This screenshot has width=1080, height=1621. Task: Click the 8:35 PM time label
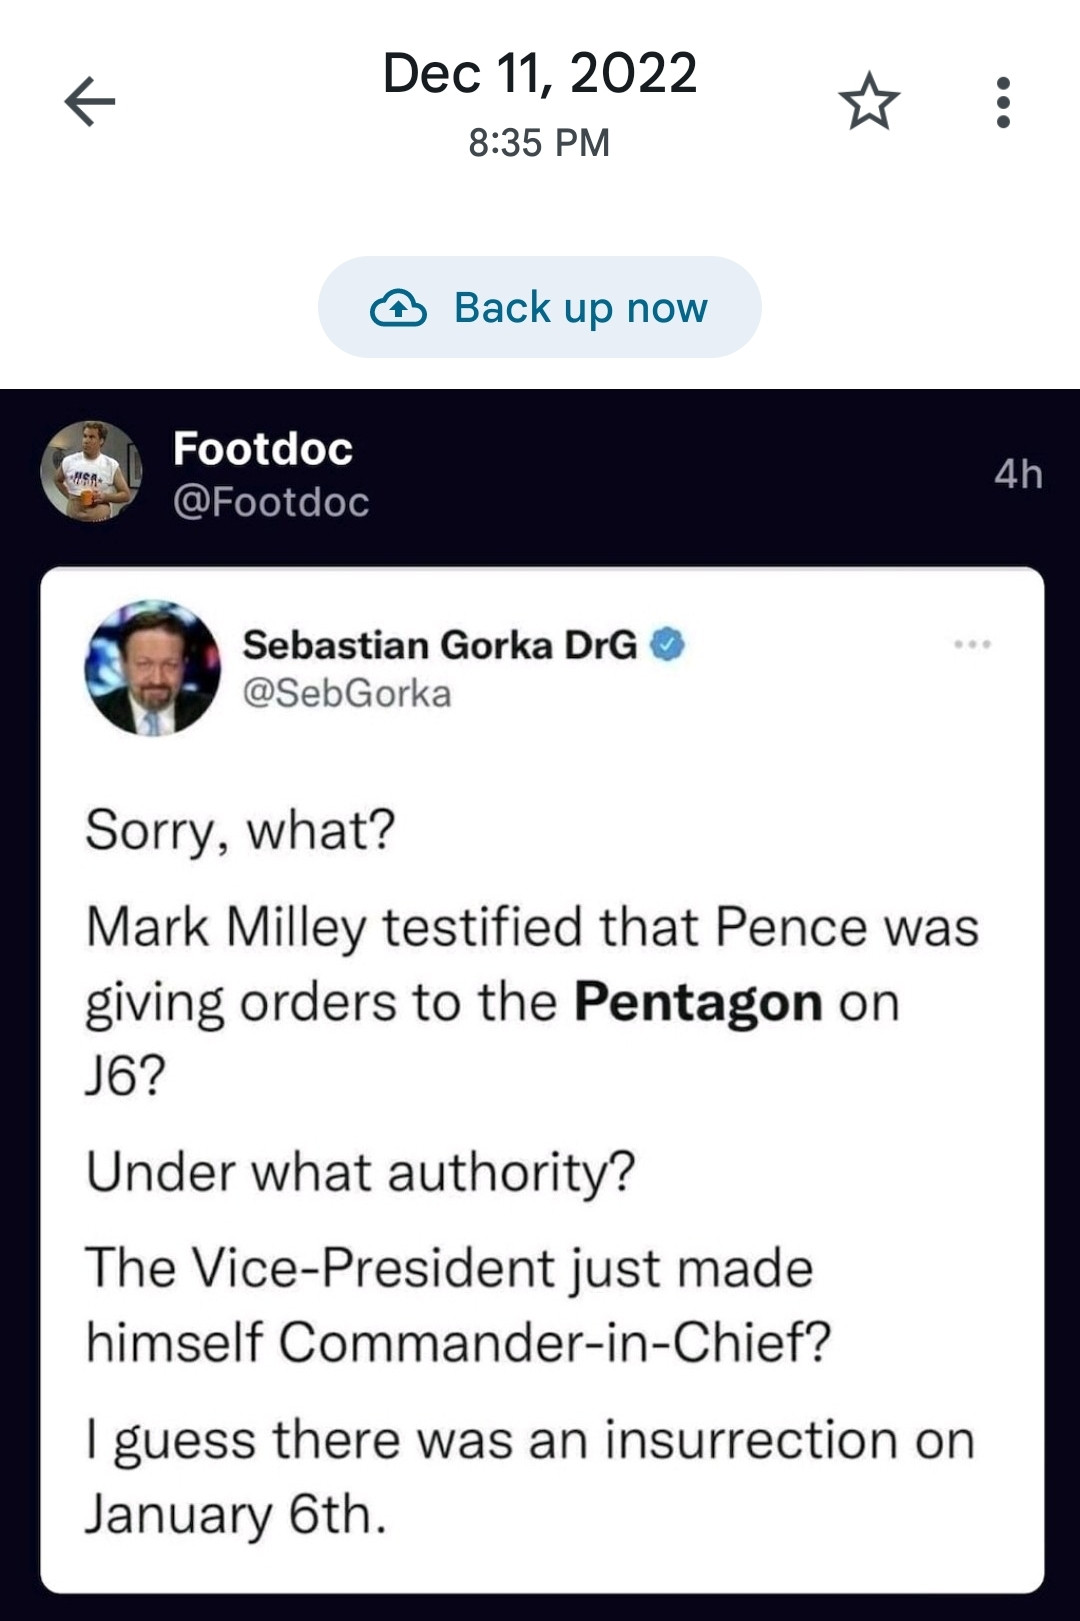[x=539, y=143]
